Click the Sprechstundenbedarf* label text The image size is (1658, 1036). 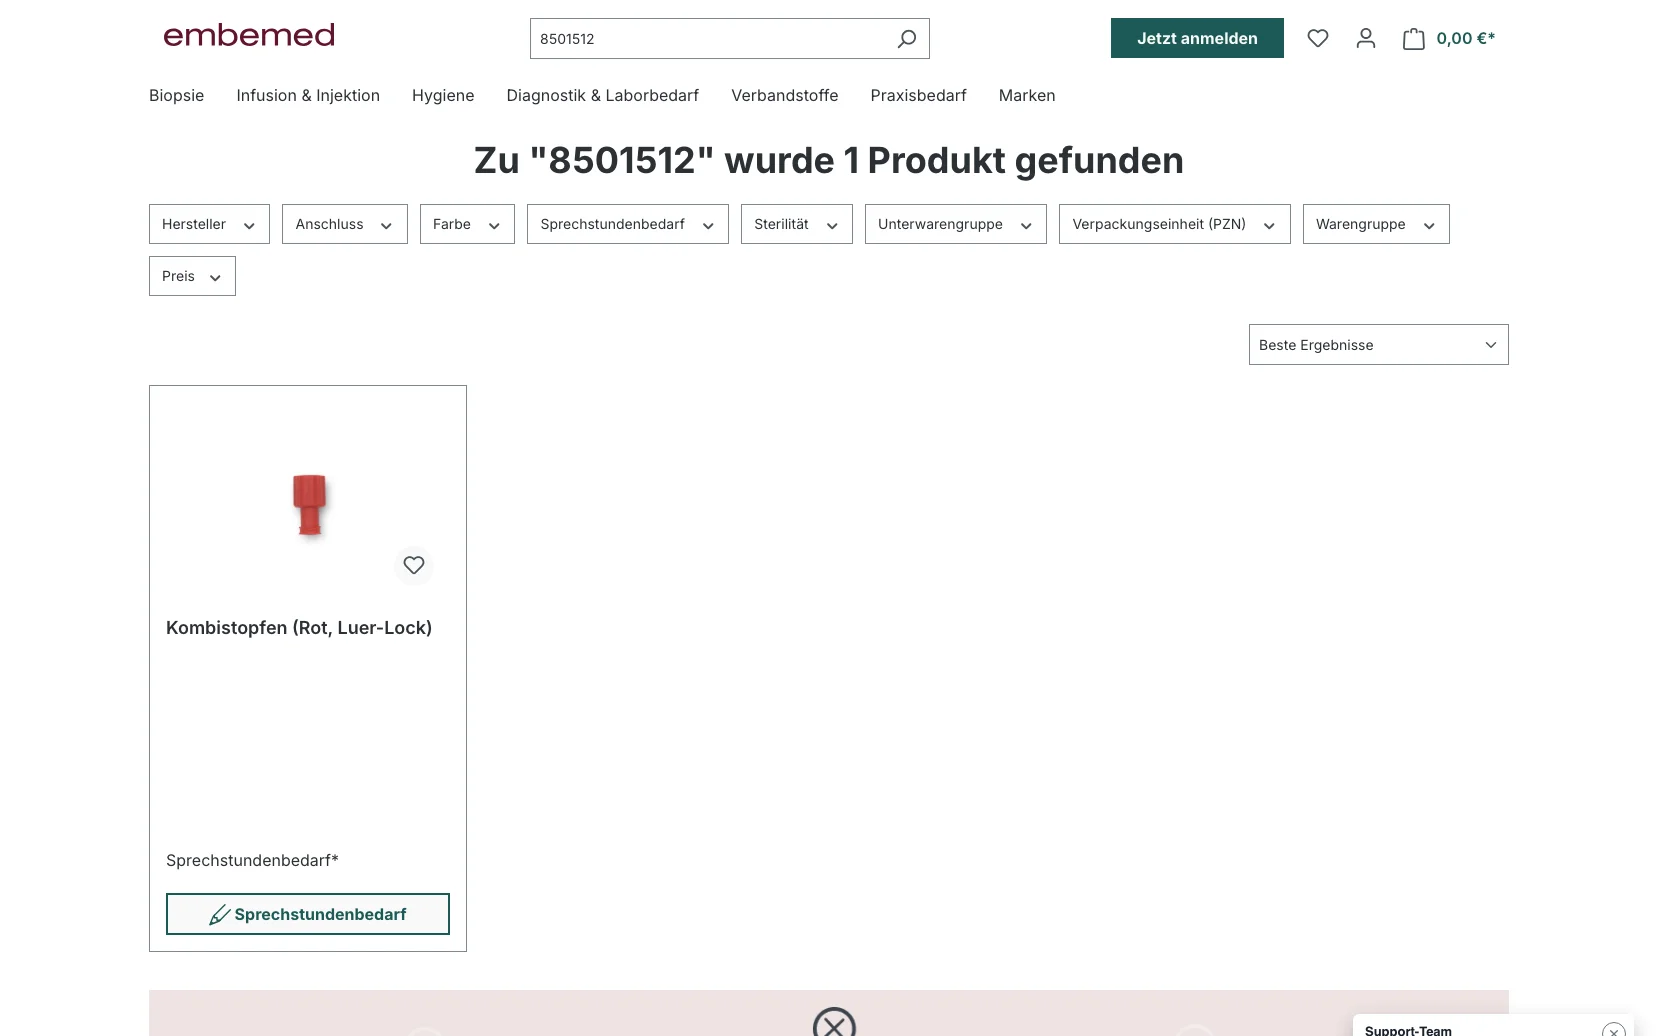click(252, 860)
